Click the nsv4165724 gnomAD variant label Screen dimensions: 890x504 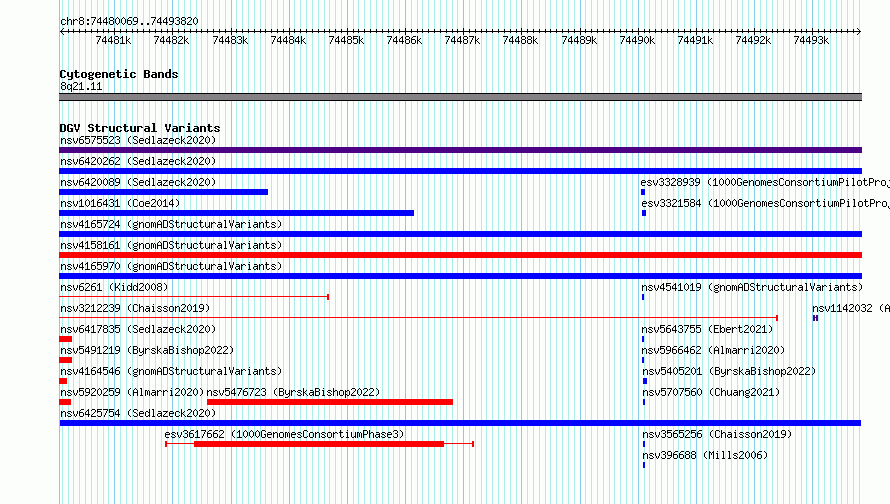[171, 224]
